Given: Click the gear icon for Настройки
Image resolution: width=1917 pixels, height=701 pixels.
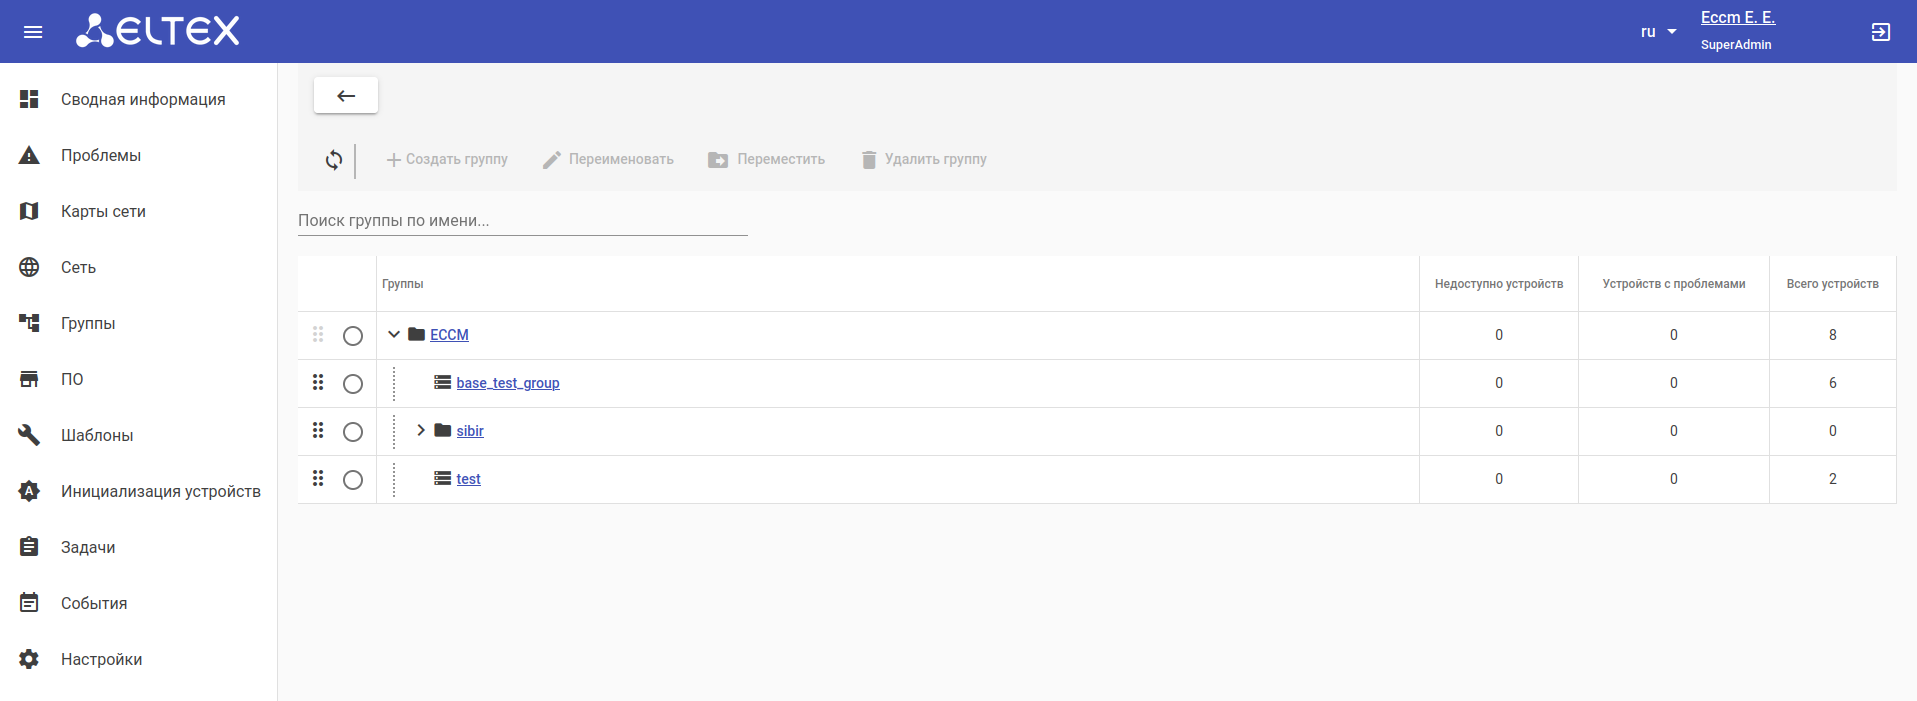Looking at the screenshot, I should pos(29,659).
